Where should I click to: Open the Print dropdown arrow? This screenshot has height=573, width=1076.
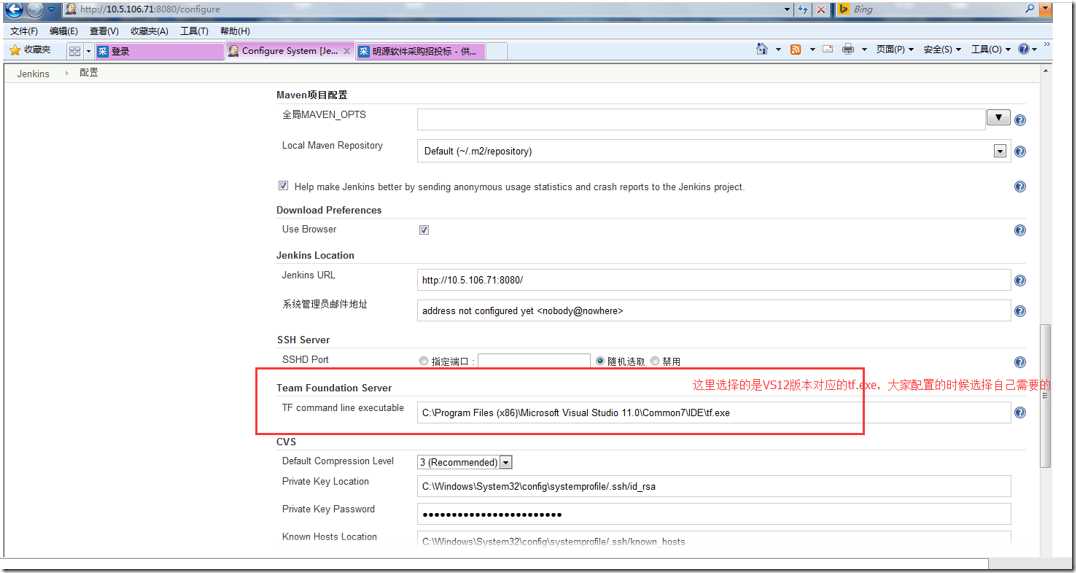864,49
